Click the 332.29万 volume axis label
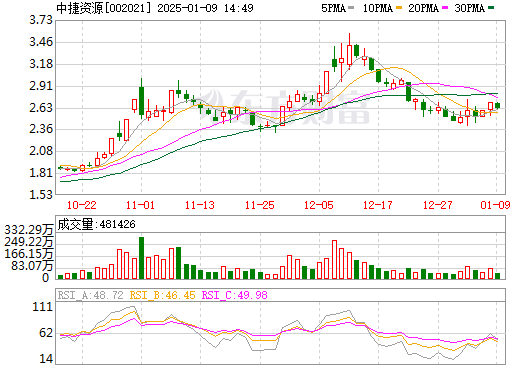This screenshot has width=520, height=365. click(x=29, y=229)
